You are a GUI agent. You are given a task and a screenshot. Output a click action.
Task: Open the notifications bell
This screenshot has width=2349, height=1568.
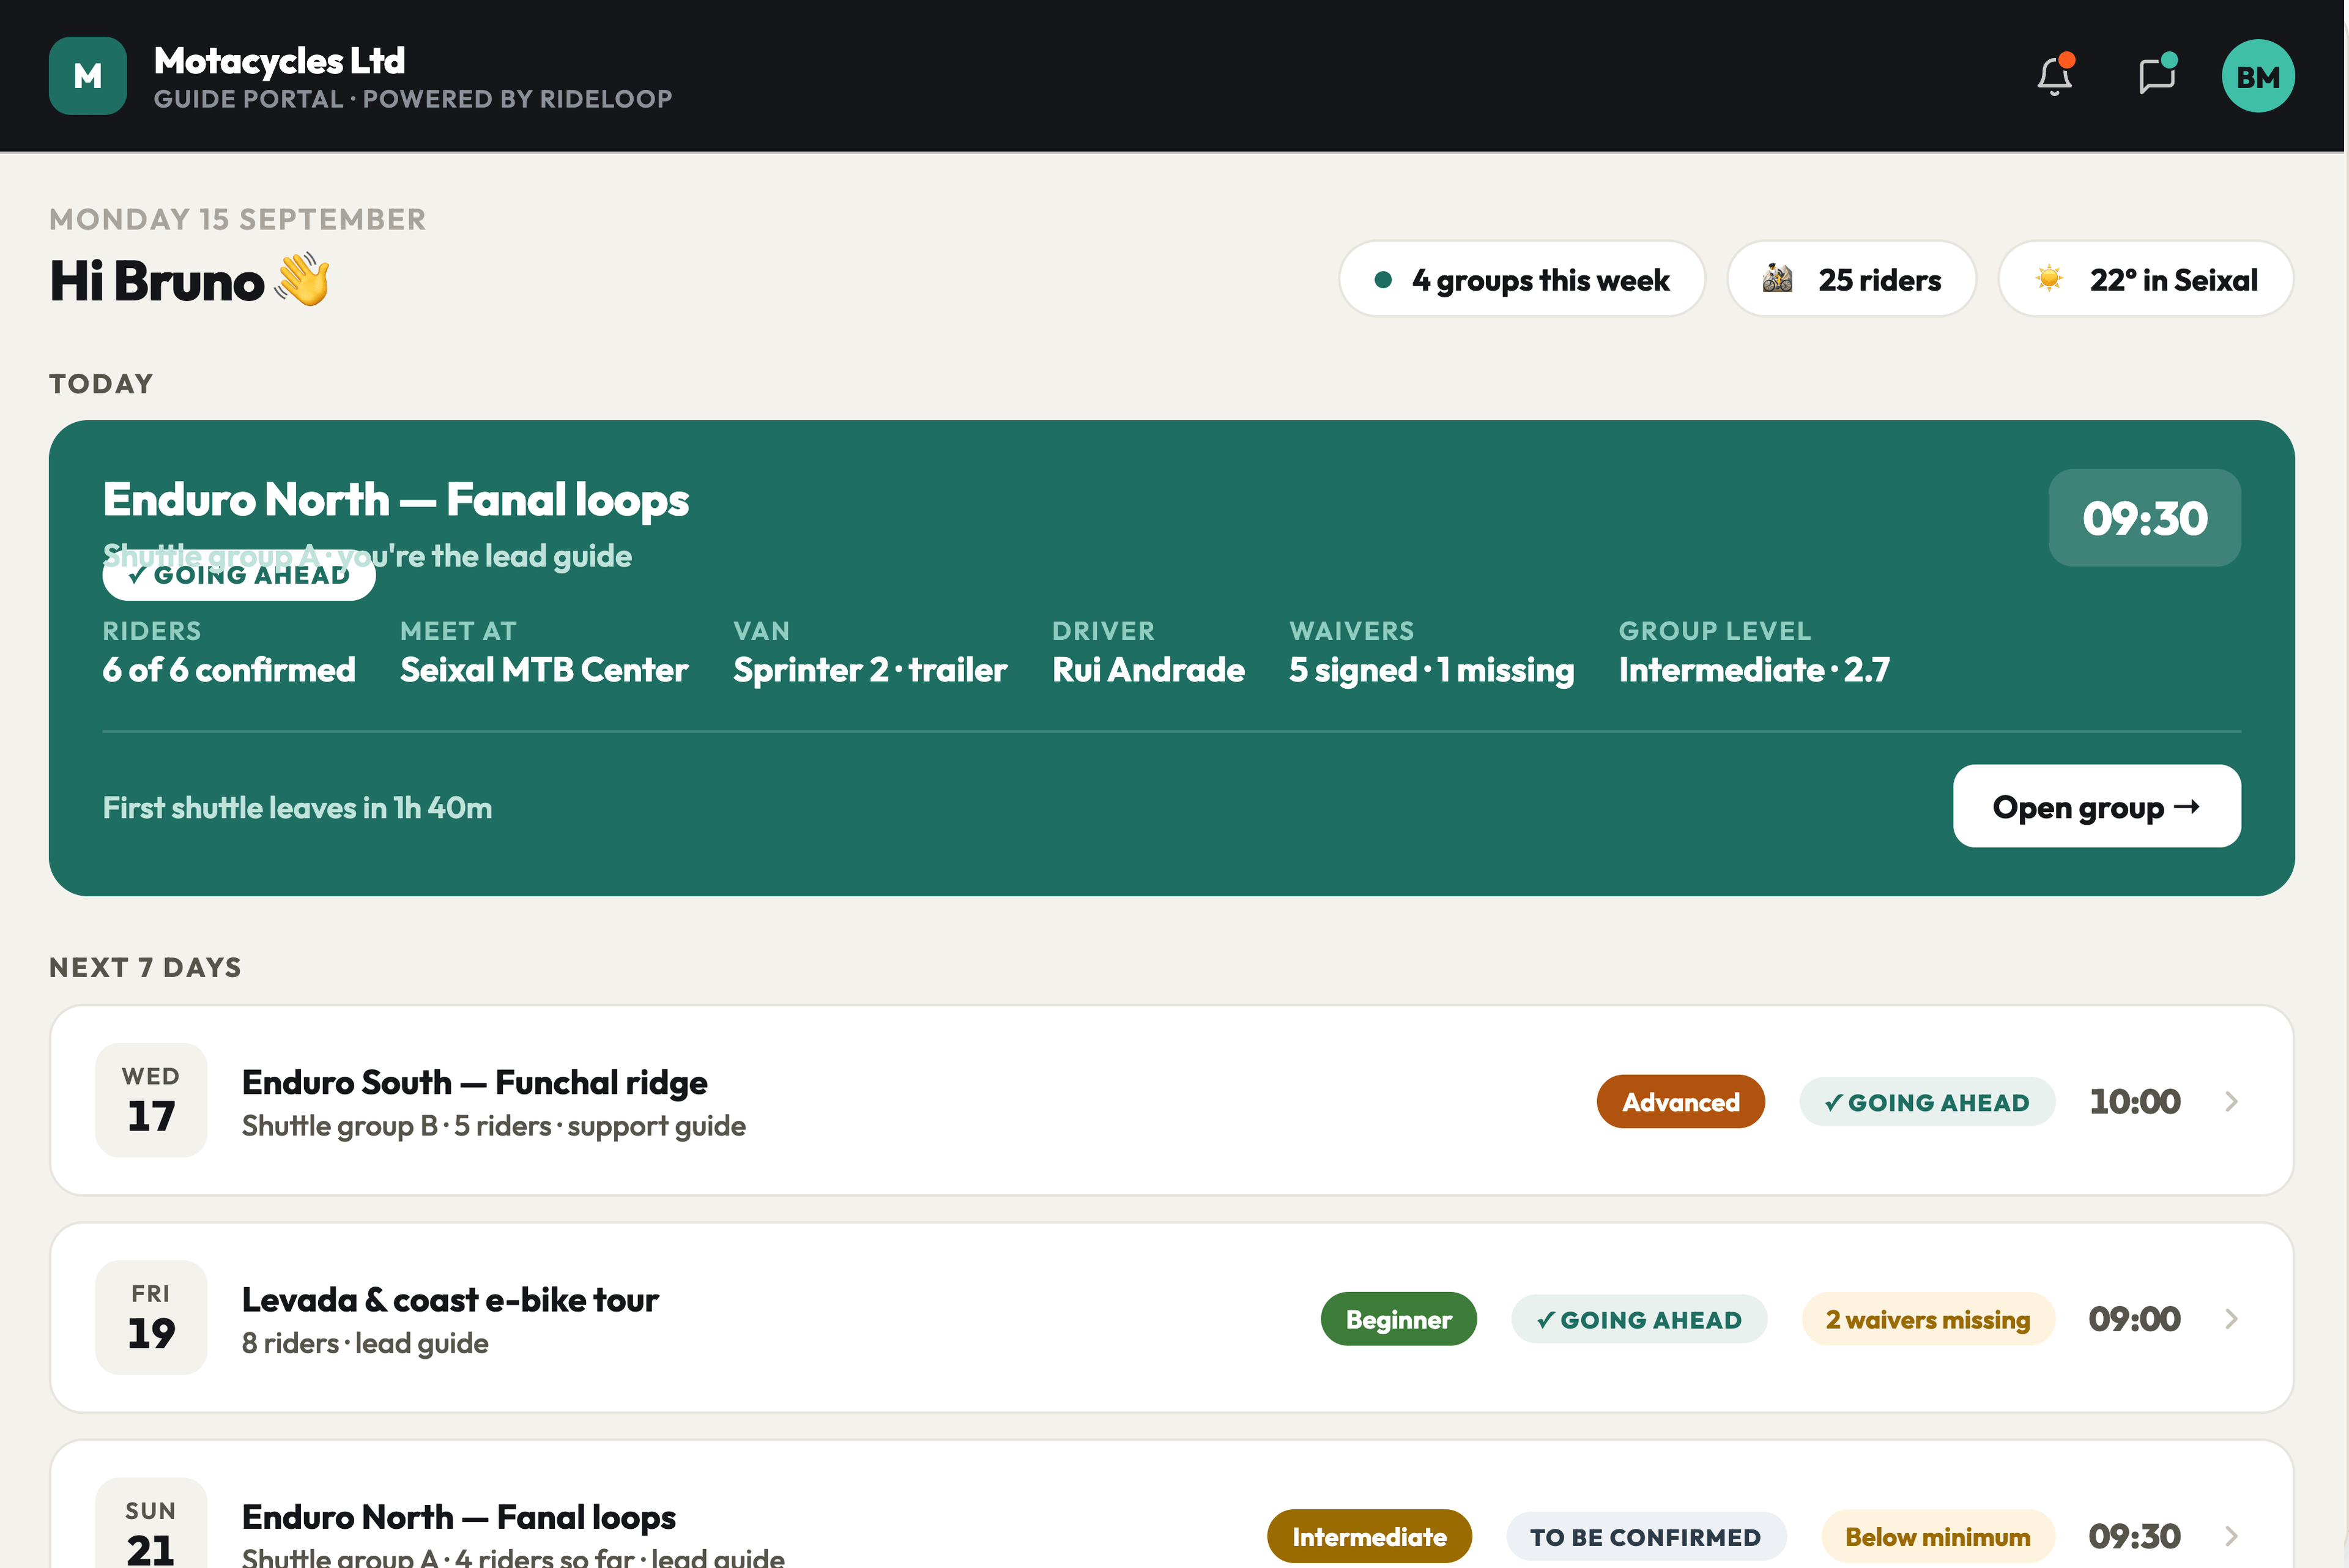(2055, 76)
